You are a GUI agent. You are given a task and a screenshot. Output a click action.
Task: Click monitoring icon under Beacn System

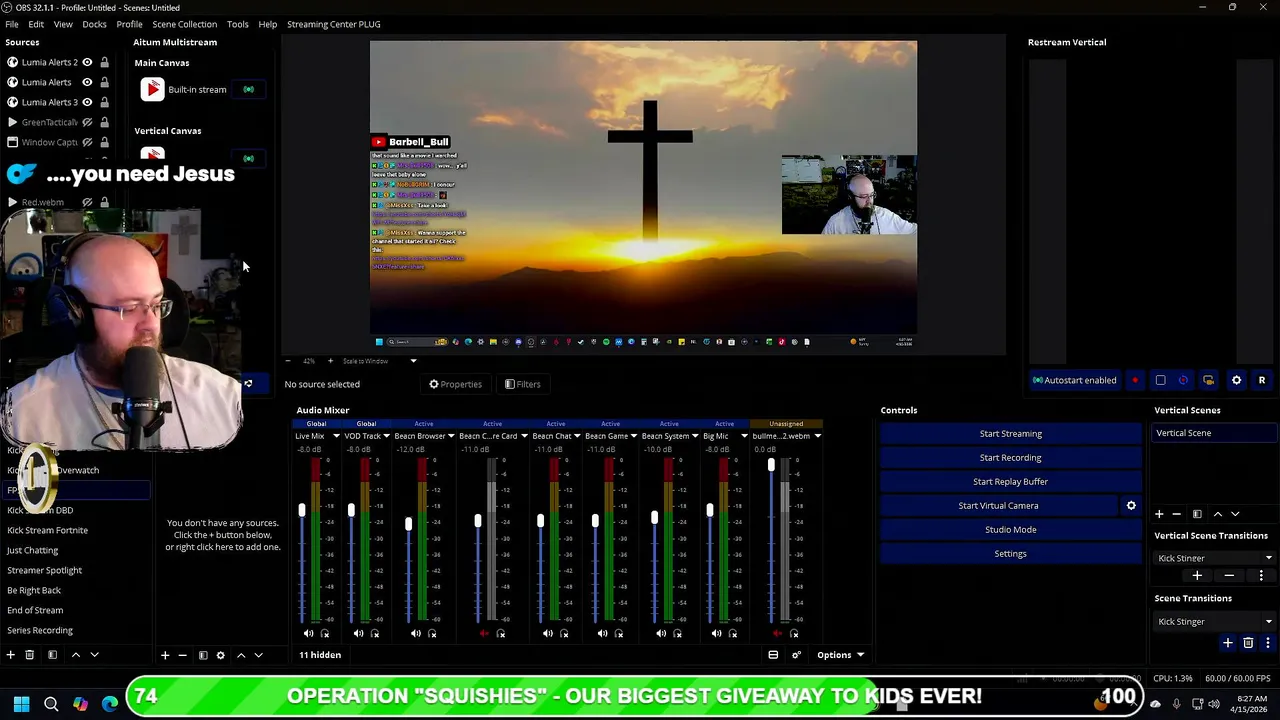(x=677, y=633)
